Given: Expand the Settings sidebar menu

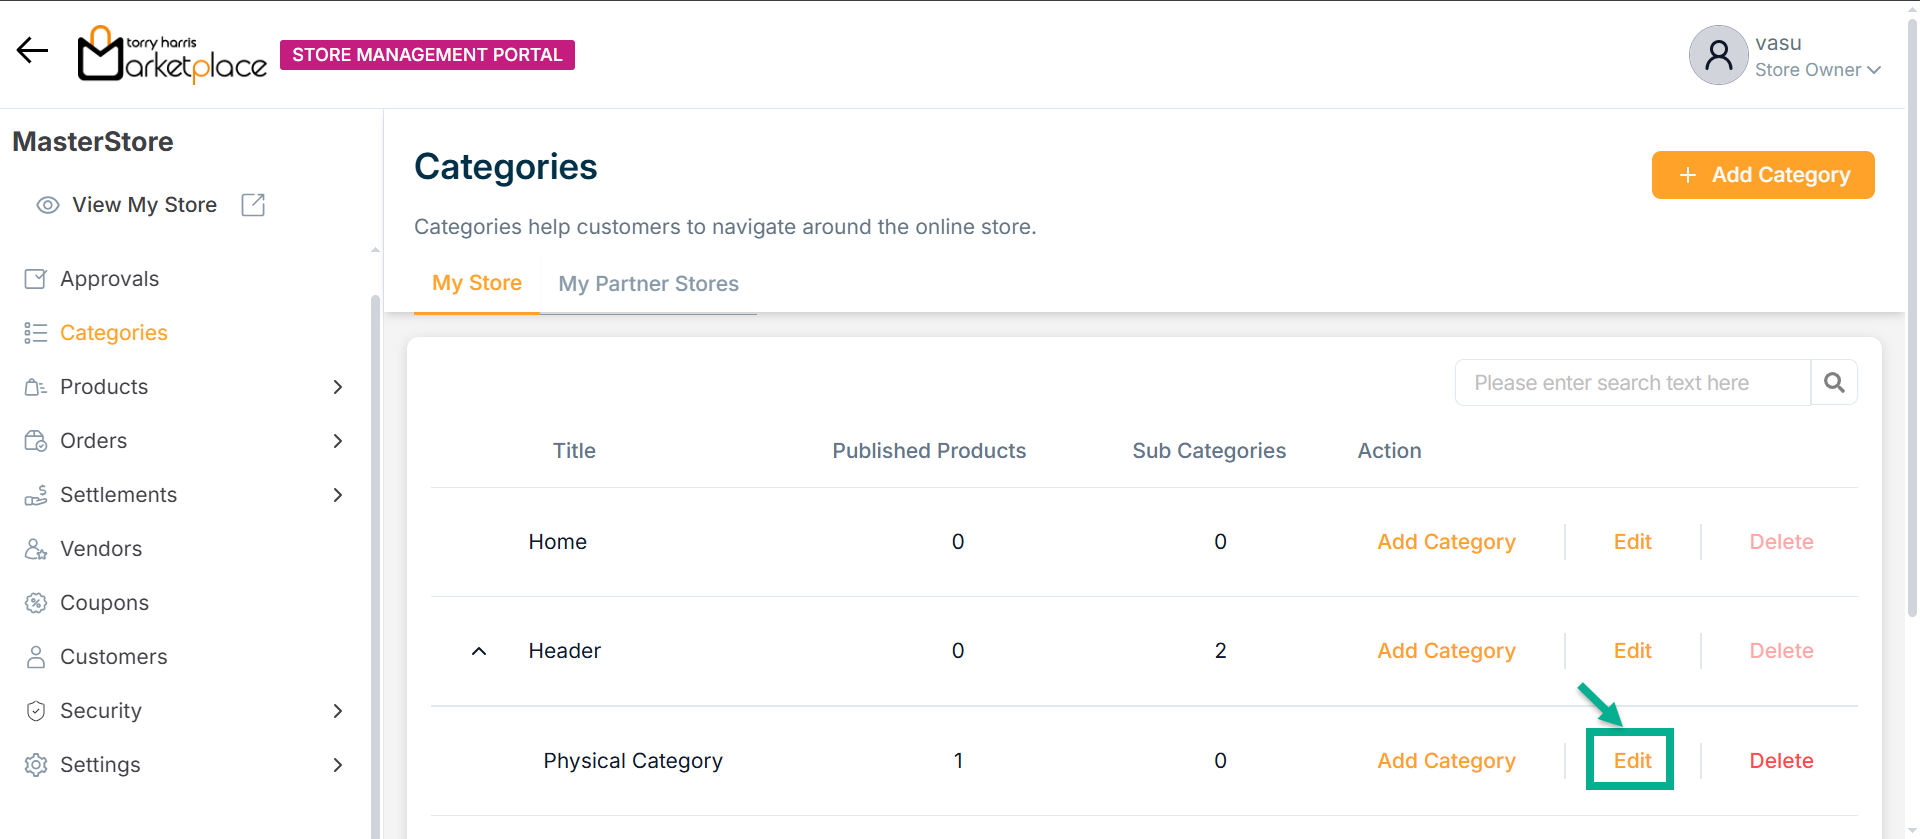Looking at the screenshot, I should tap(338, 765).
